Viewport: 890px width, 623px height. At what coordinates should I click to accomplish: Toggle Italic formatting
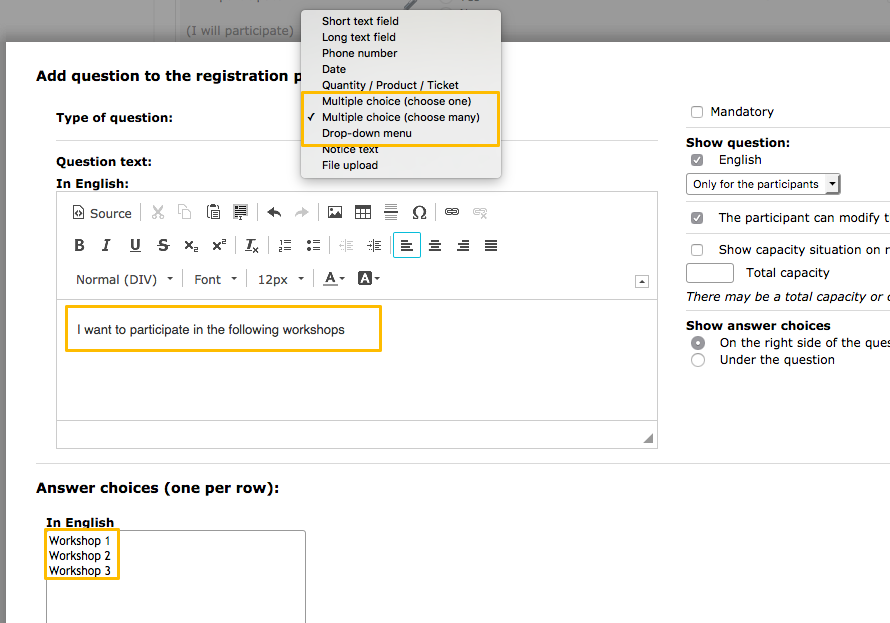106,245
